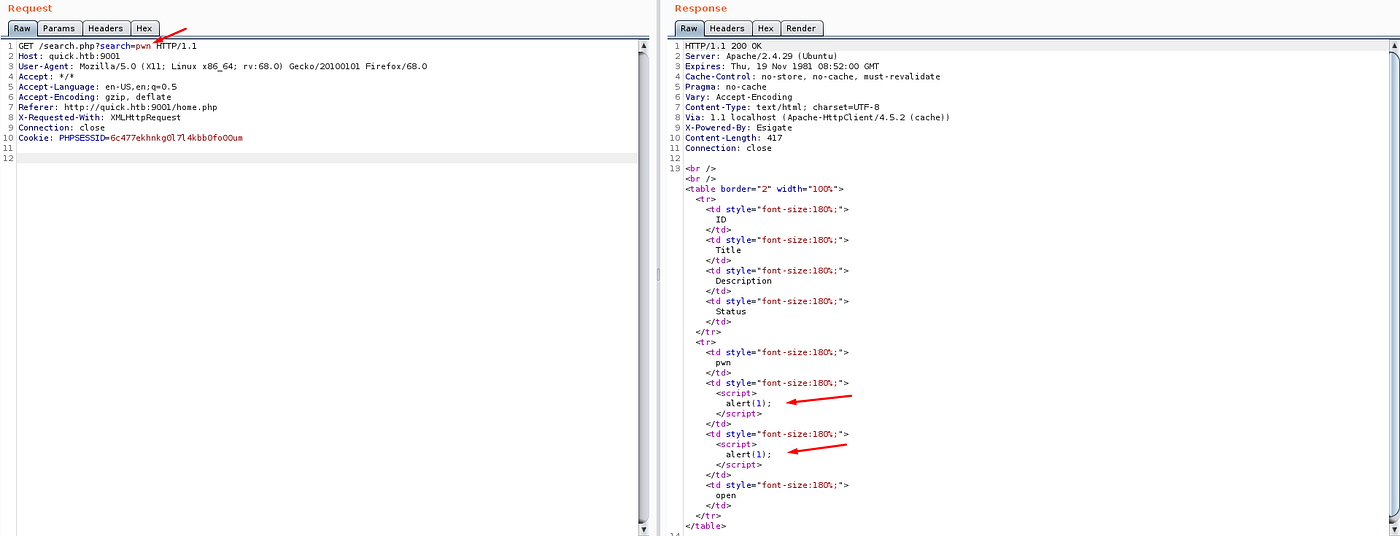The image size is (1400, 536).
Task: Click the 'Vary: Accept-Encoding' response line
Action: coord(739,97)
